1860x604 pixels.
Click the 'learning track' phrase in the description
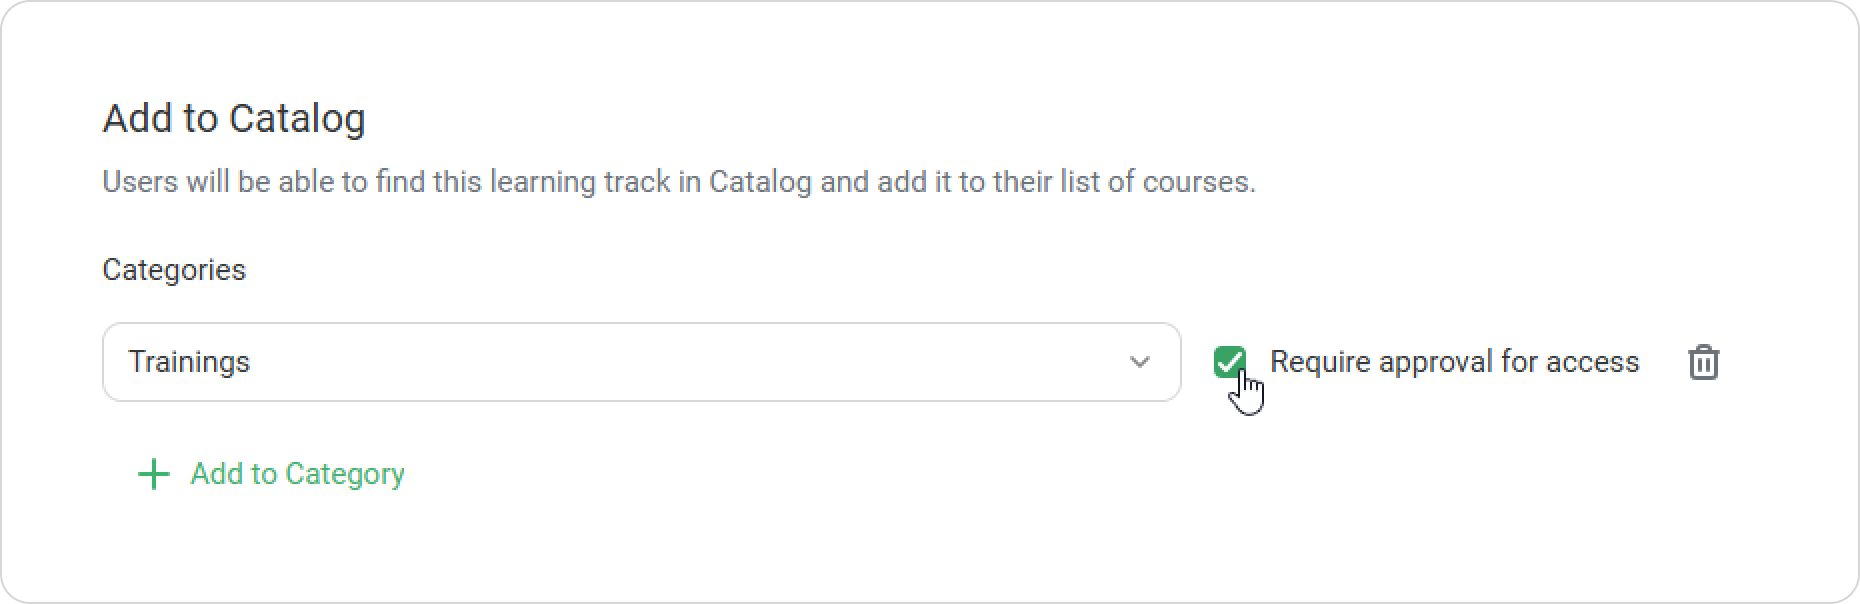point(552,182)
